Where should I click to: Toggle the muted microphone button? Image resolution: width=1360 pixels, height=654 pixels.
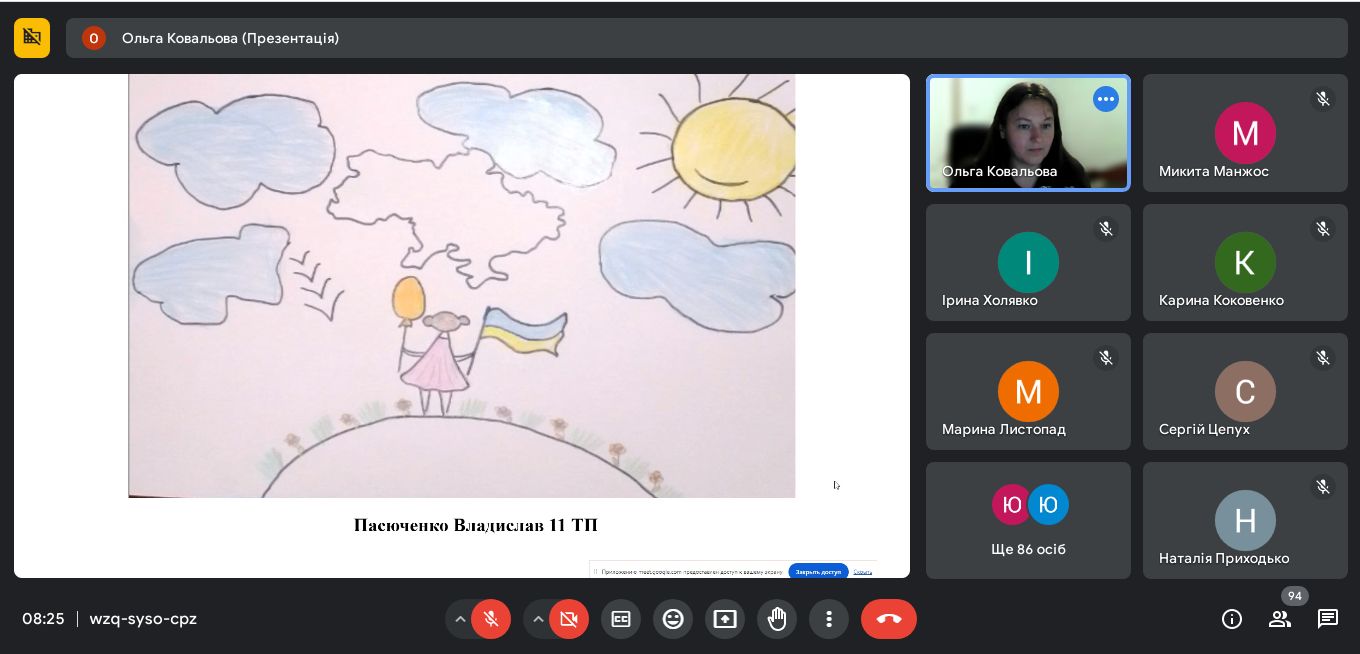[491, 619]
